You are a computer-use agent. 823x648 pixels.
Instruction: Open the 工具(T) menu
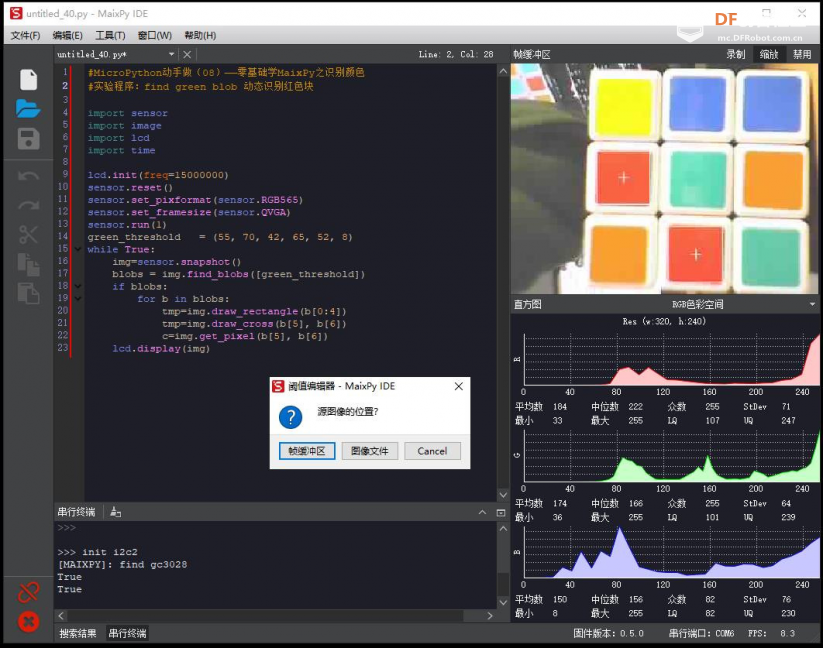[x=110, y=35]
